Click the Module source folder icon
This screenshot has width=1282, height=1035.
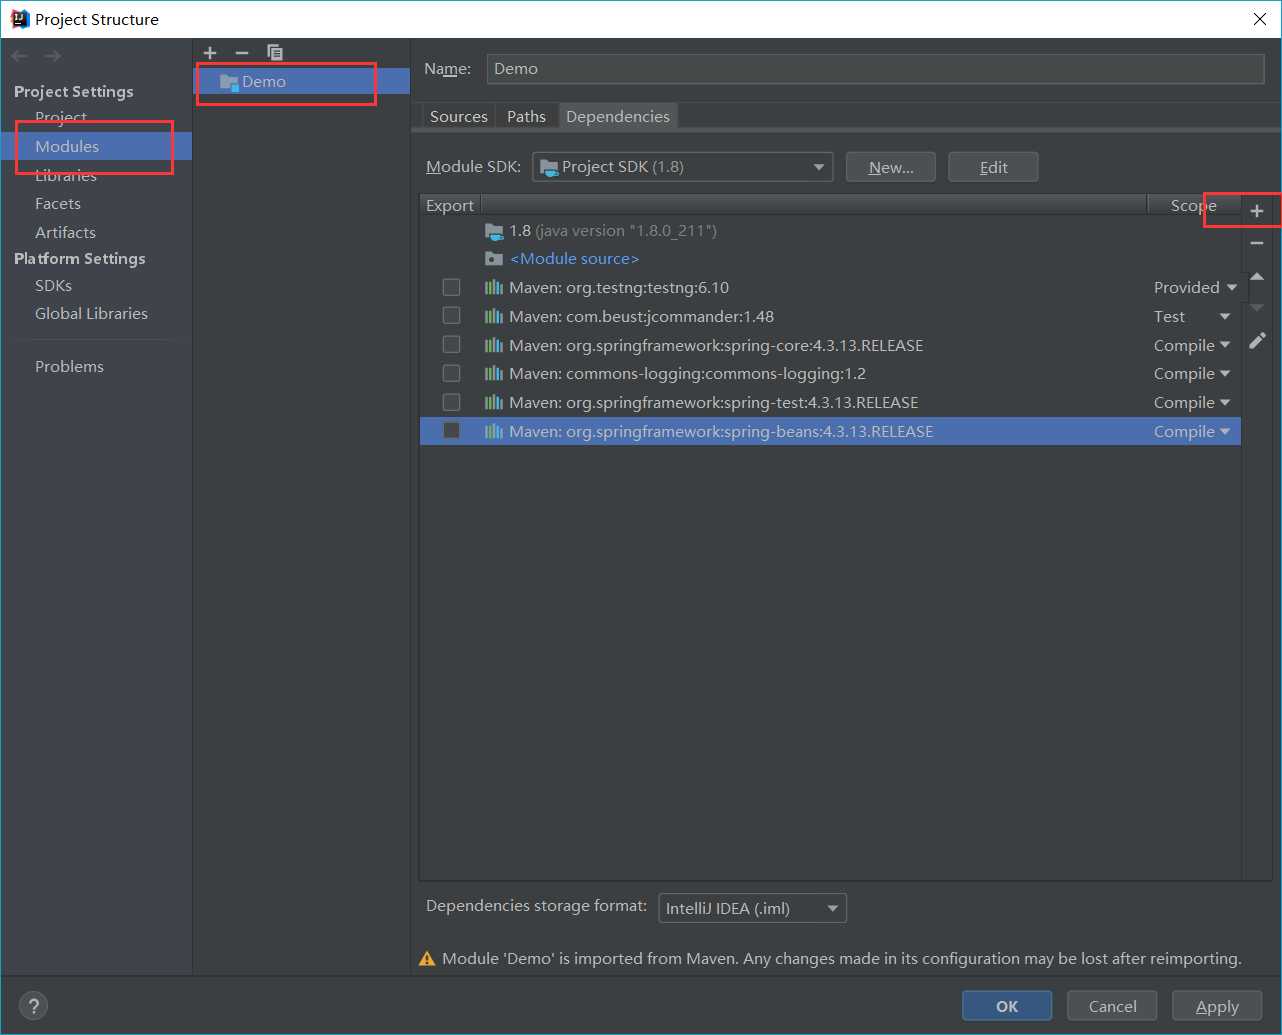click(x=494, y=259)
